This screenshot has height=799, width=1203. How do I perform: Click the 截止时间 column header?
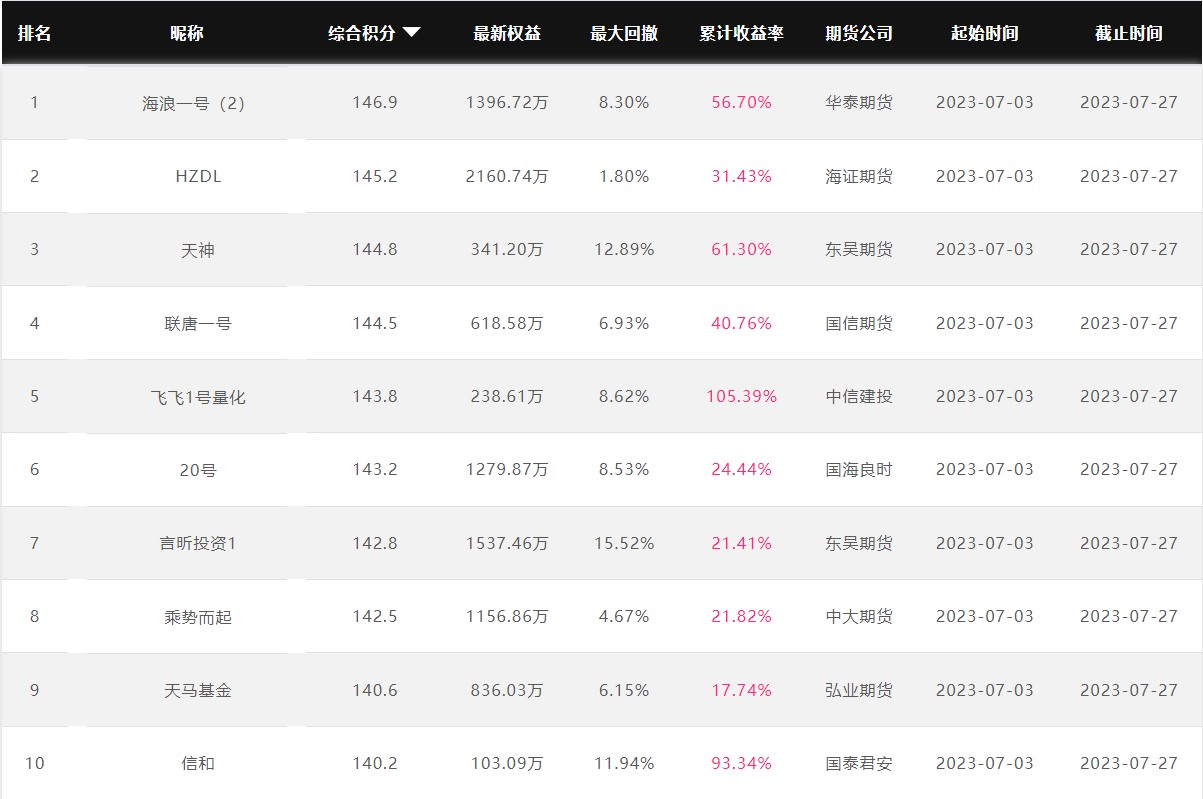coord(1129,33)
